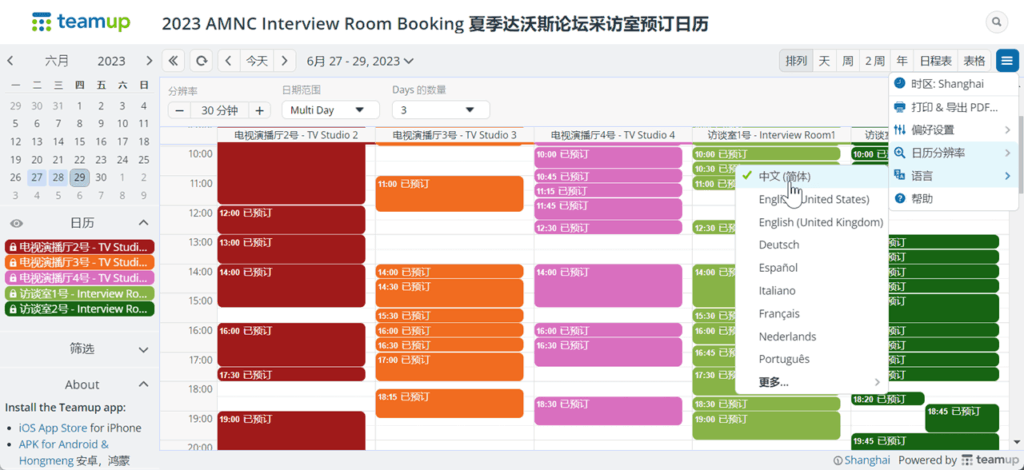The height and width of the screenshot is (470, 1024).
Task: Switch to 周 week view
Action: 848,61
